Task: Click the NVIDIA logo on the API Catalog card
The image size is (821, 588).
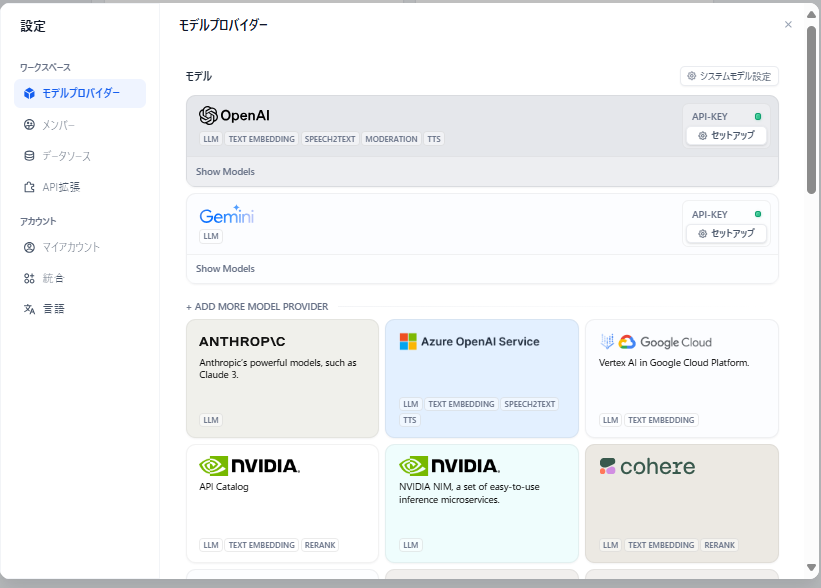Action: (249, 465)
